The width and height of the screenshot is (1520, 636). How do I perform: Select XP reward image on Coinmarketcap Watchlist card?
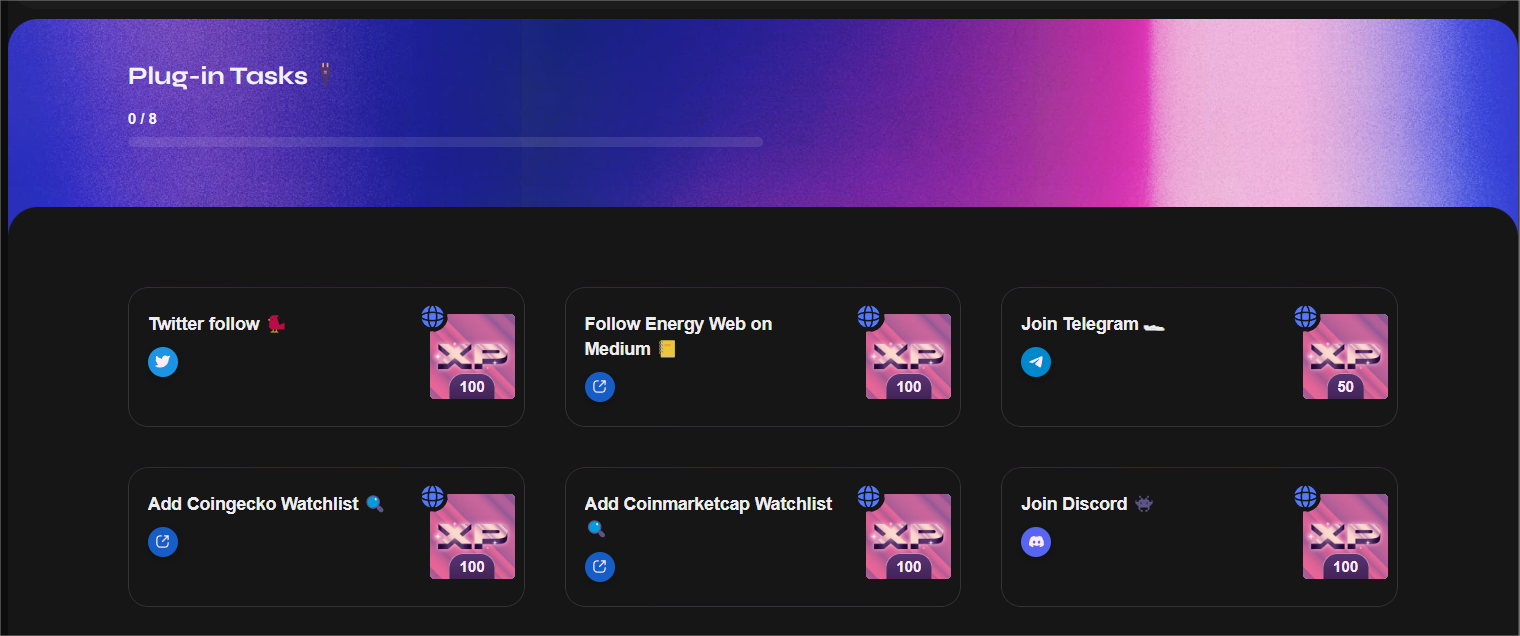[x=908, y=537]
